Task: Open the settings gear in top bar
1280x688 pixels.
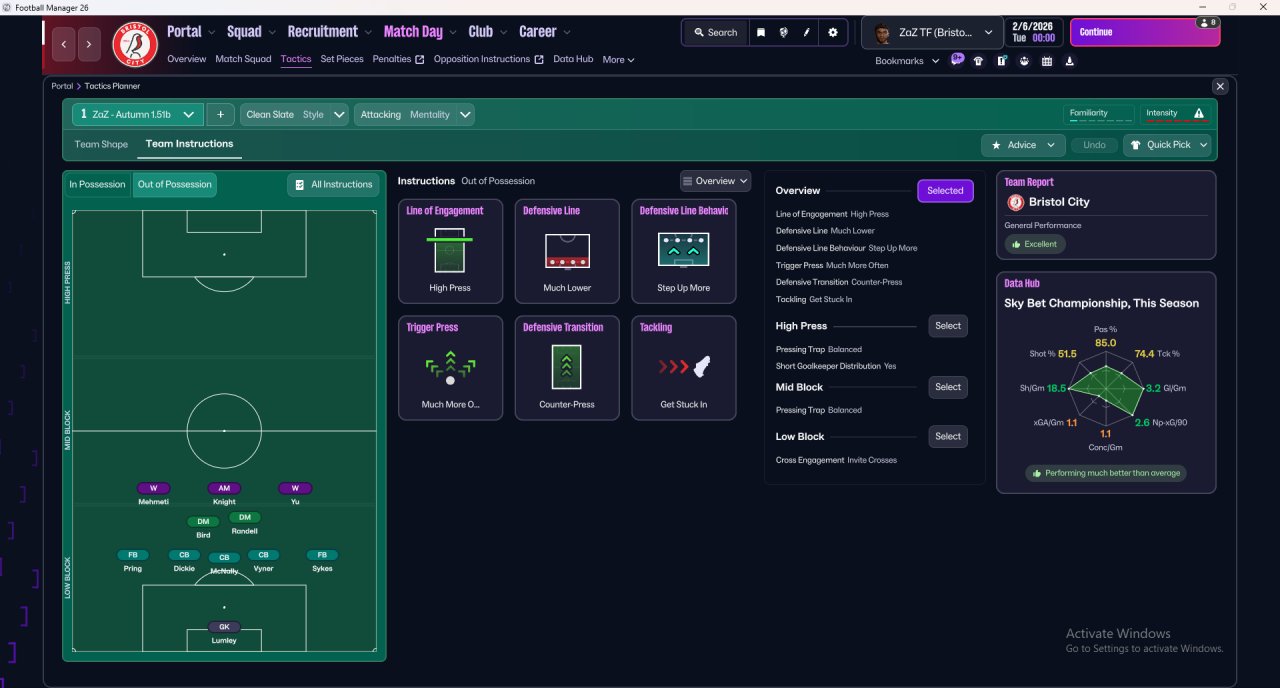Action: [833, 32]
